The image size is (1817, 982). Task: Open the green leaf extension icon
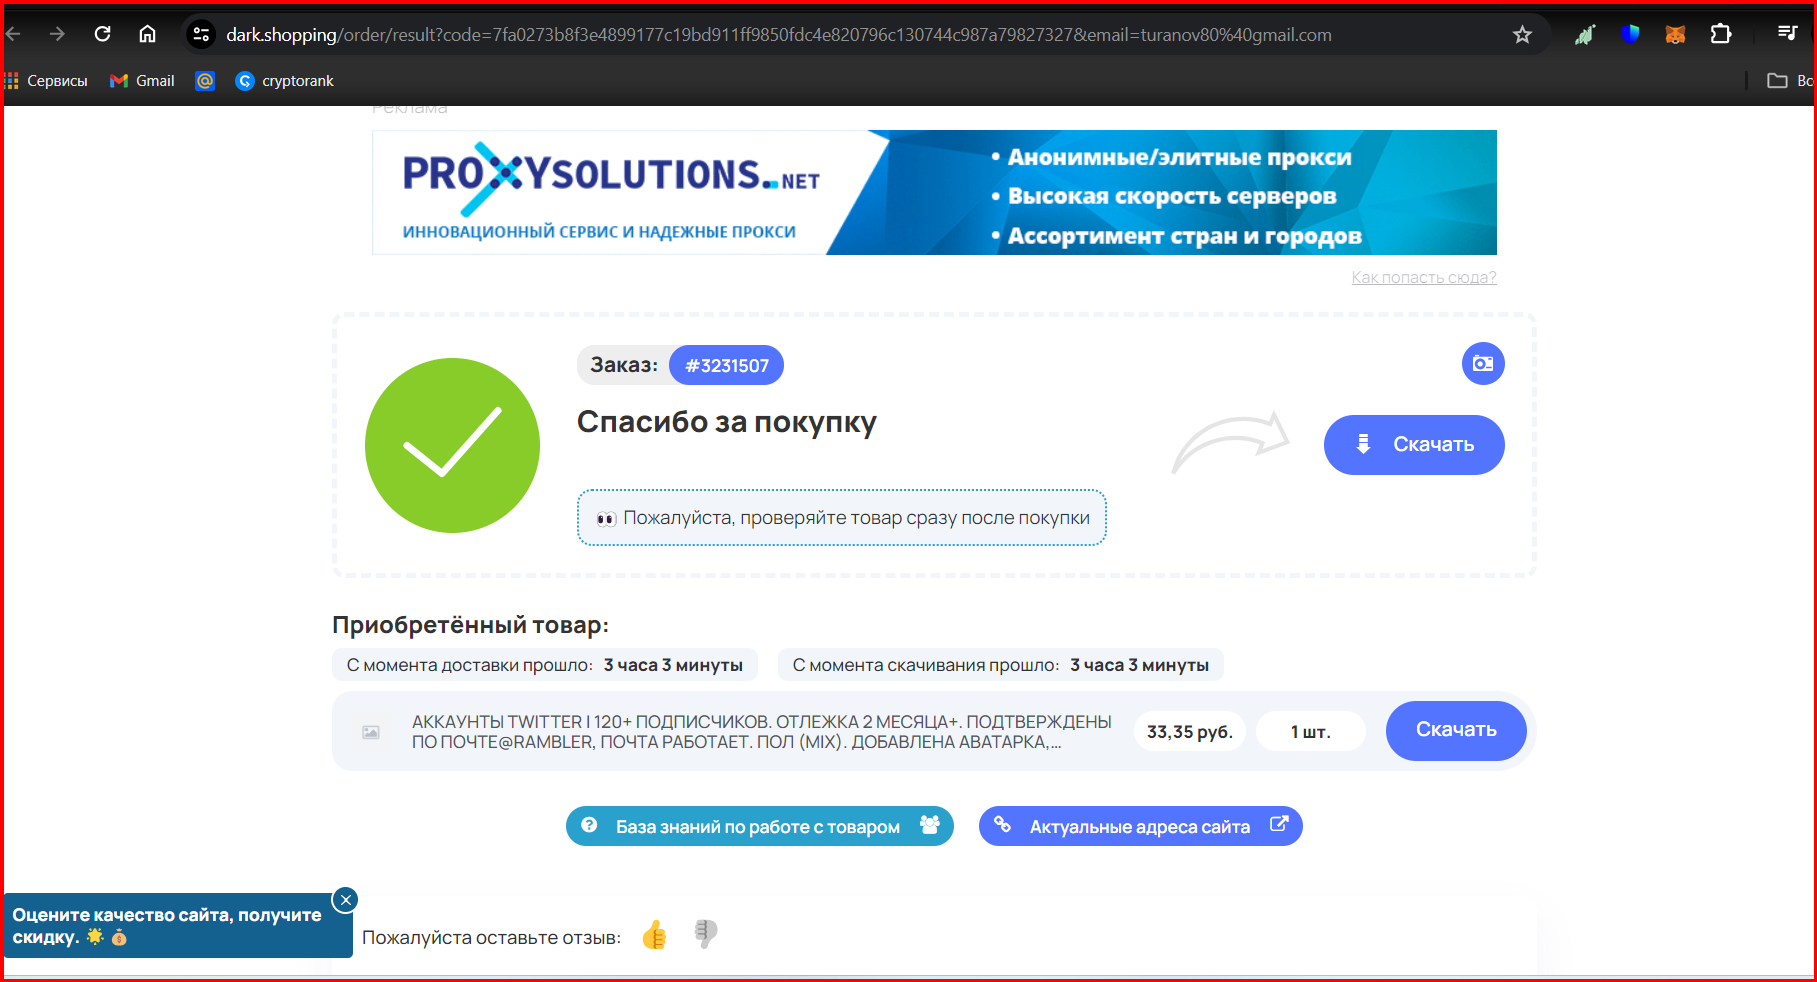click(x=1585, y=35)
